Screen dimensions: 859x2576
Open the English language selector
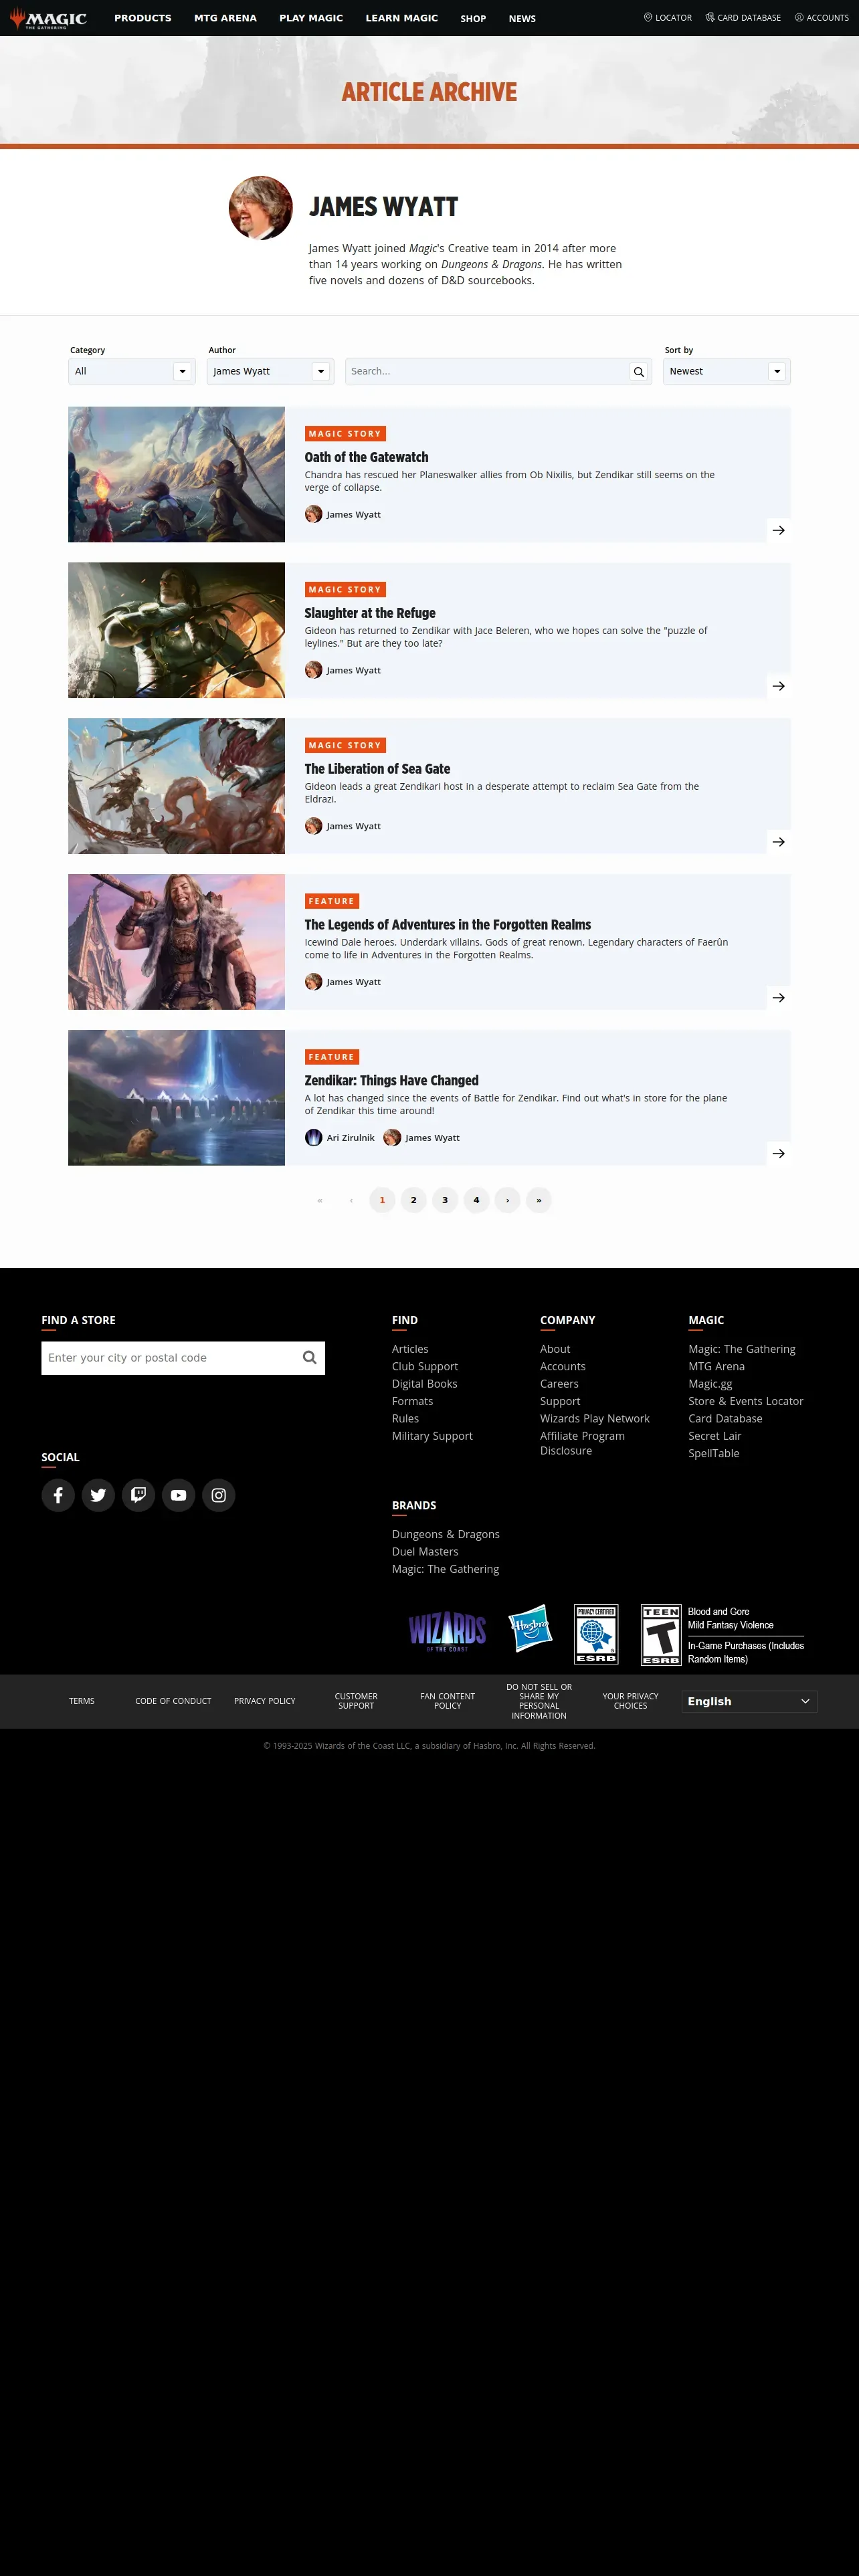[749, 1701]
